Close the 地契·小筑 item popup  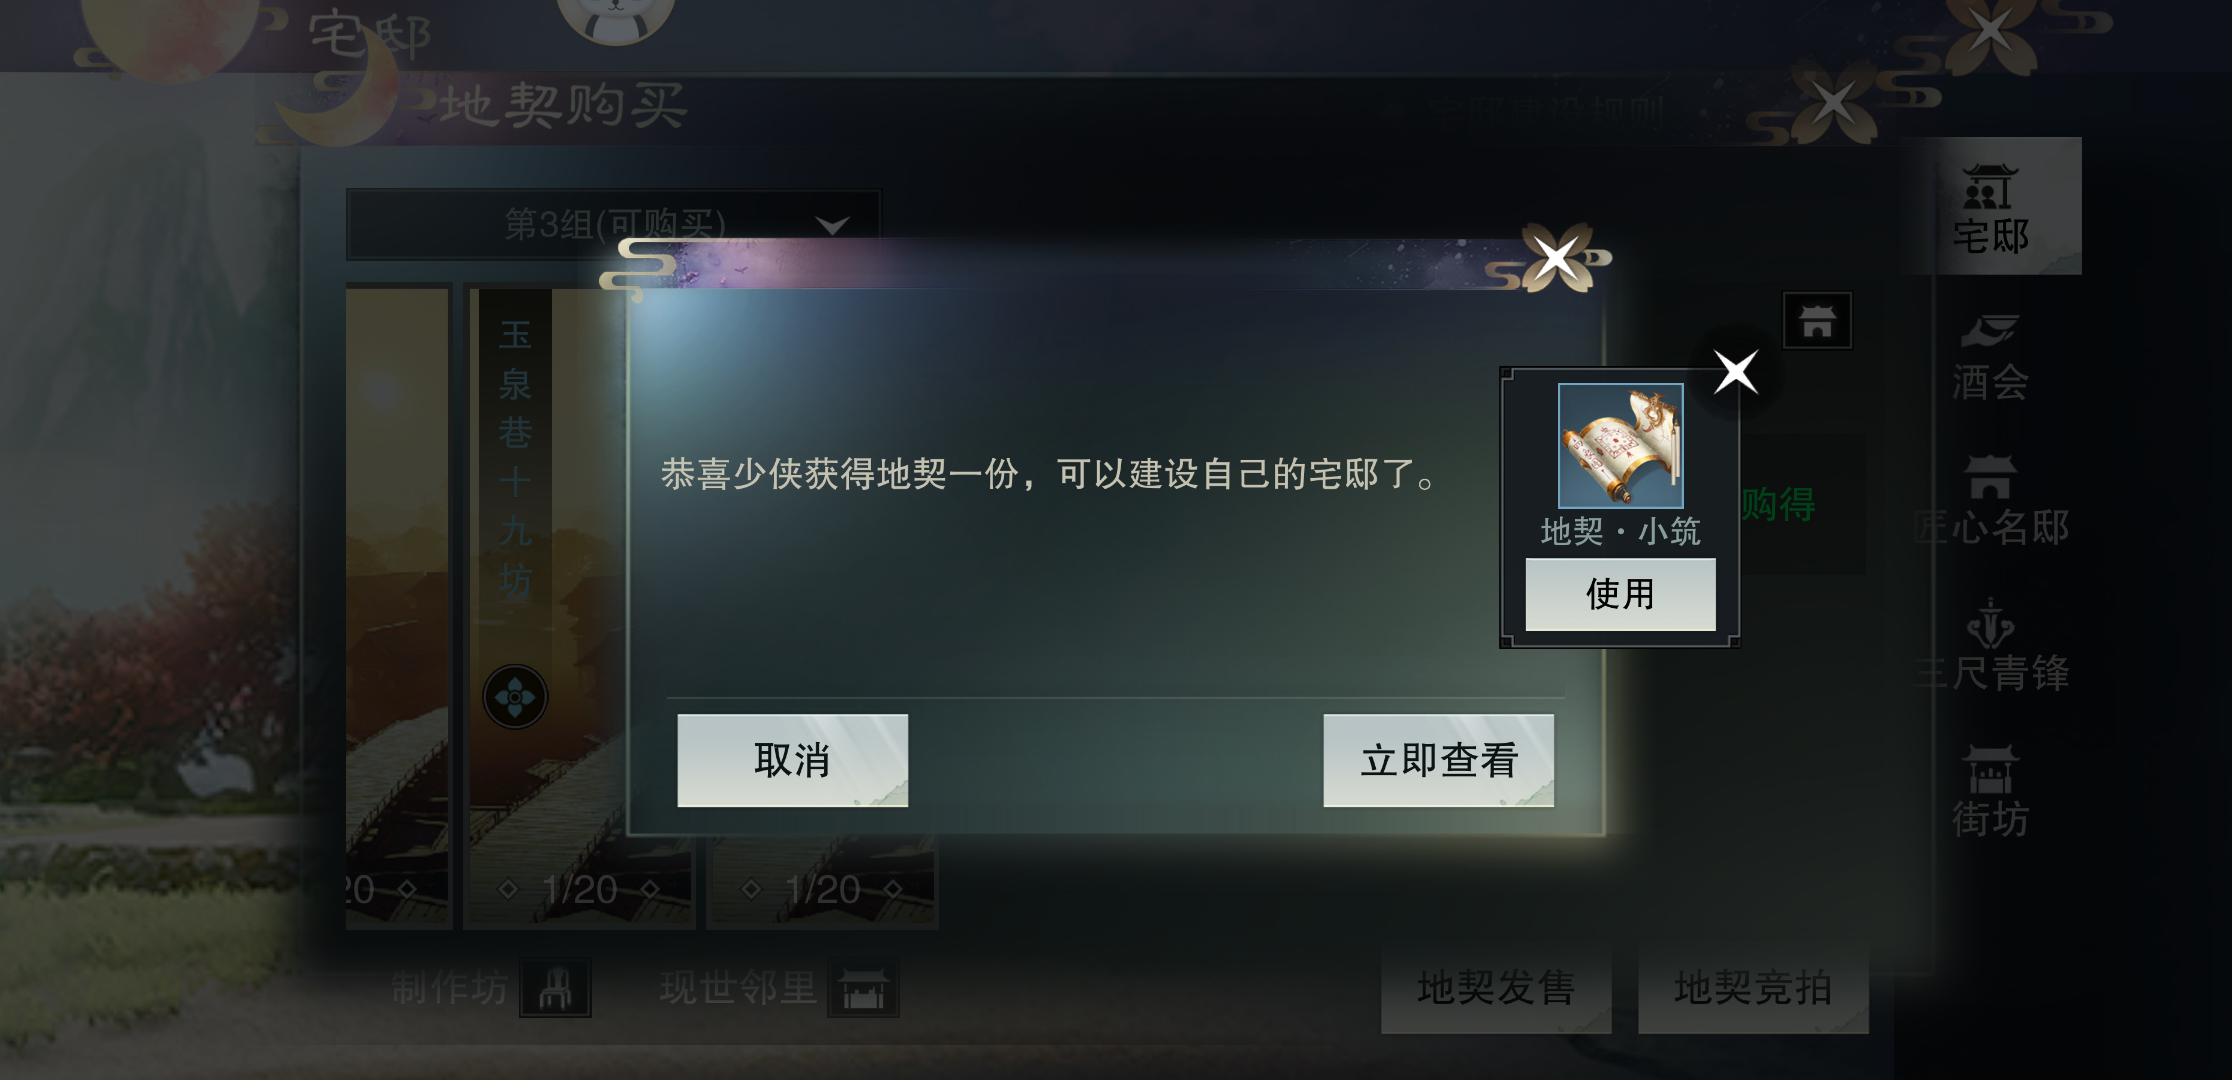[x=1736, y=372]
